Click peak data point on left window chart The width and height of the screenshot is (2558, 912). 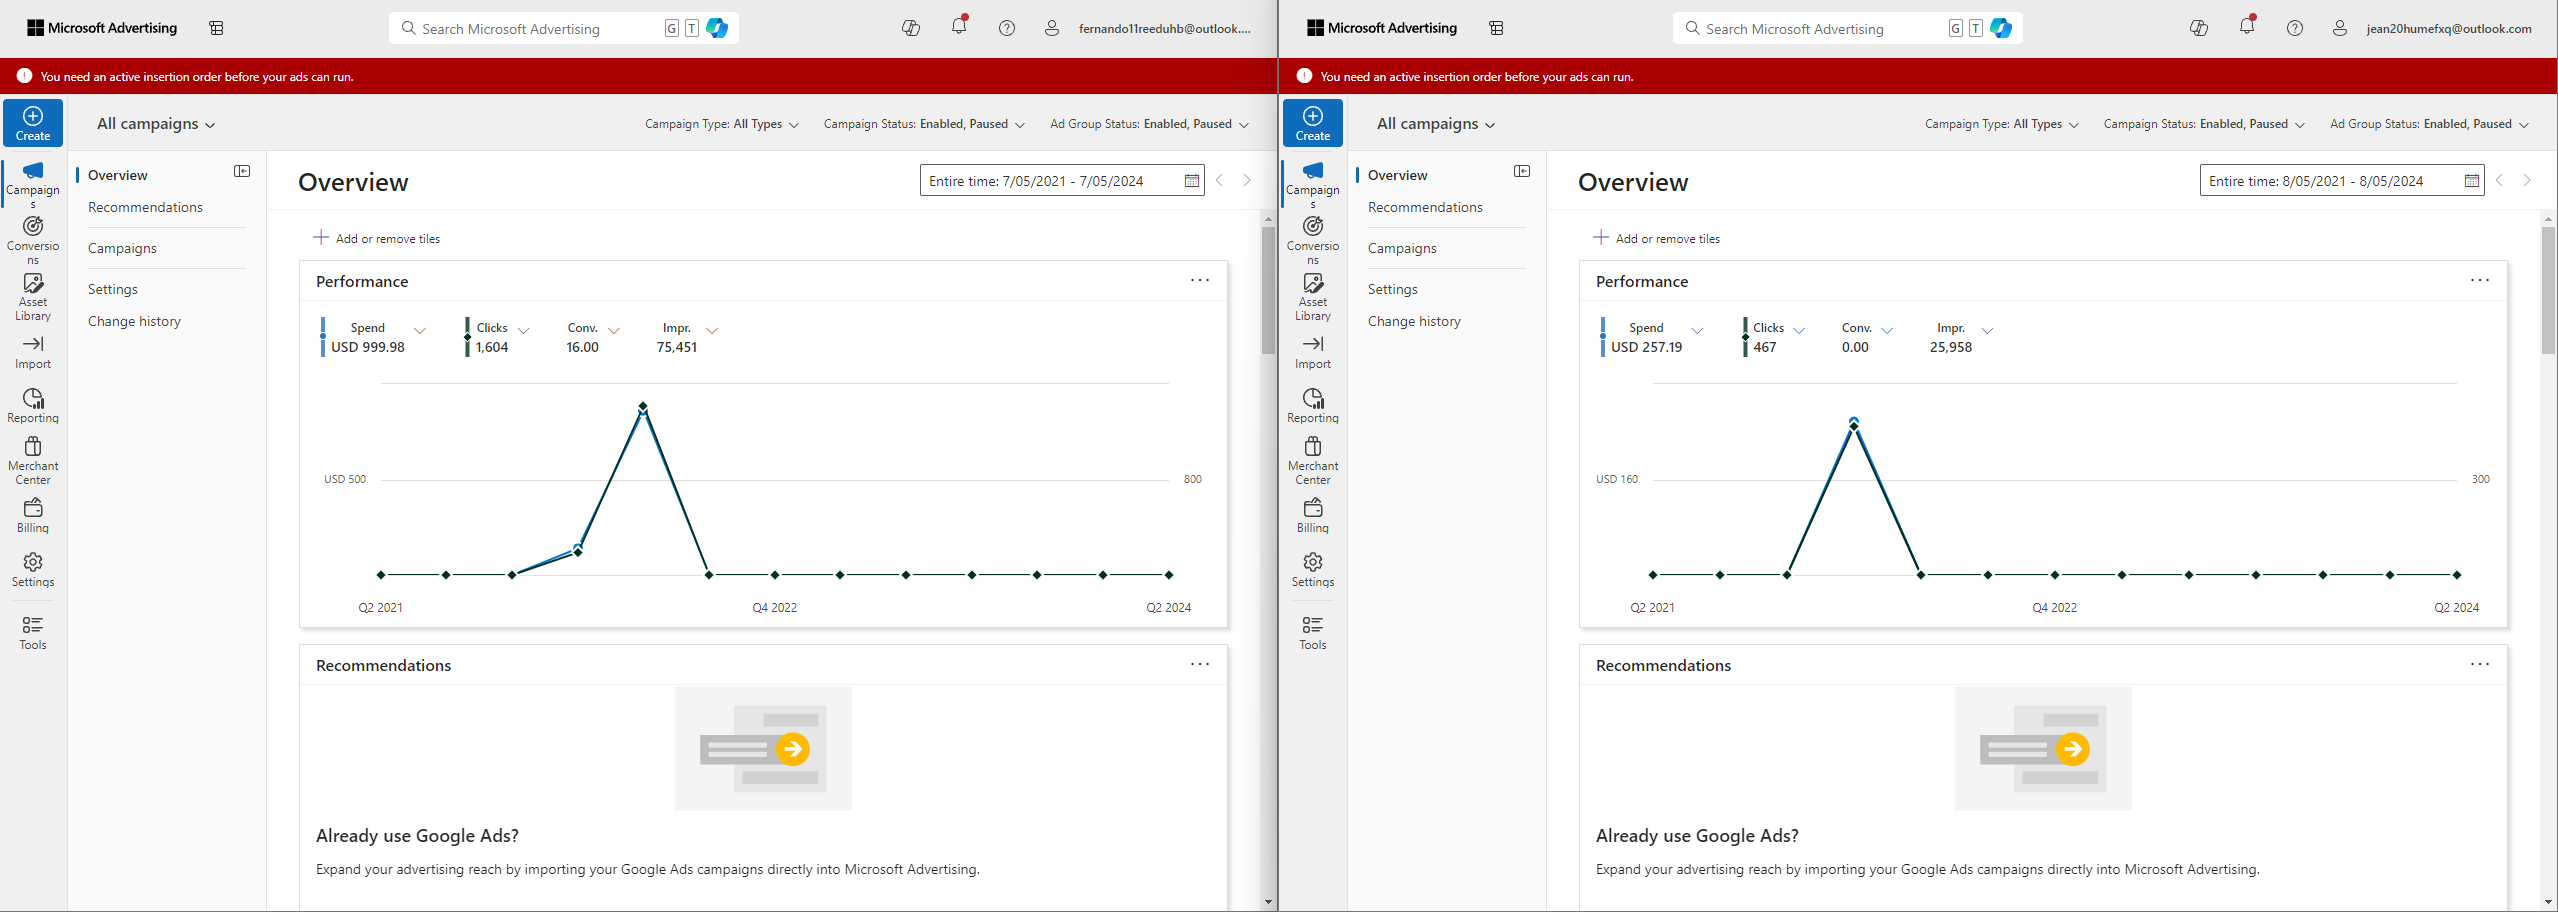pyautogui.click(x=643, y=406)
